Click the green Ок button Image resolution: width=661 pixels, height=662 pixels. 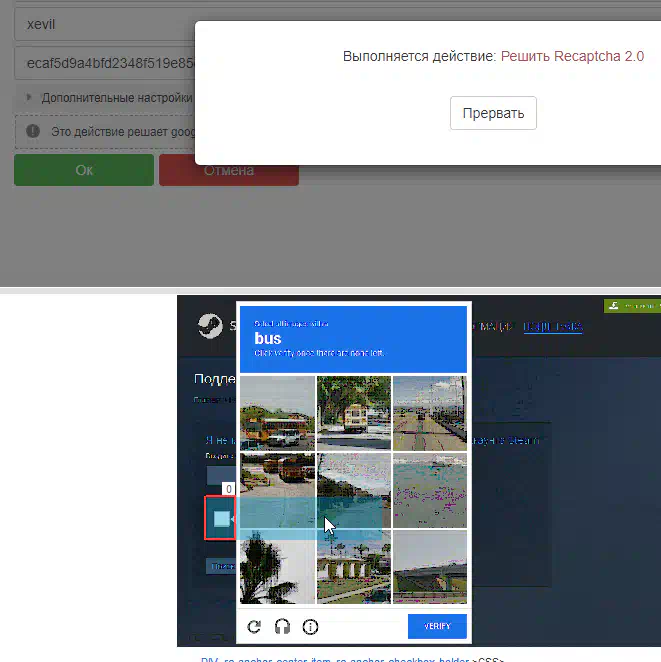tap(84, 170)
